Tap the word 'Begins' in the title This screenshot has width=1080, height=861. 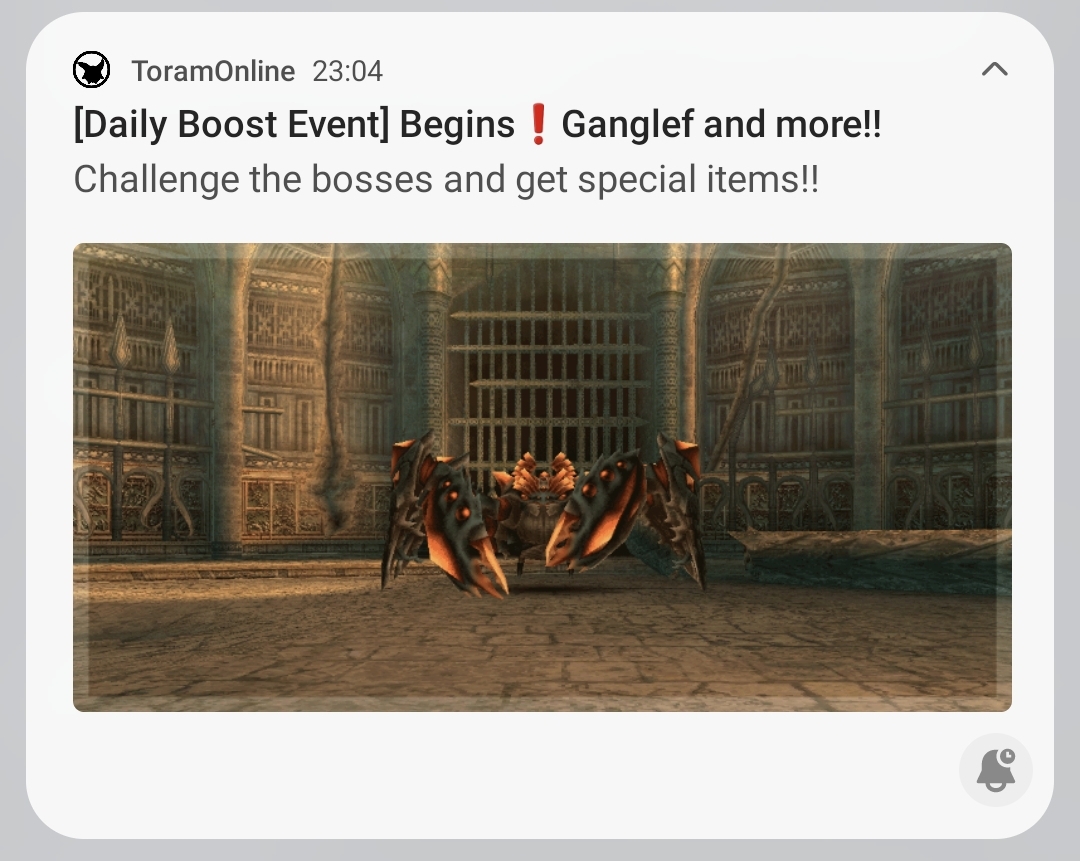click(457, 125)
